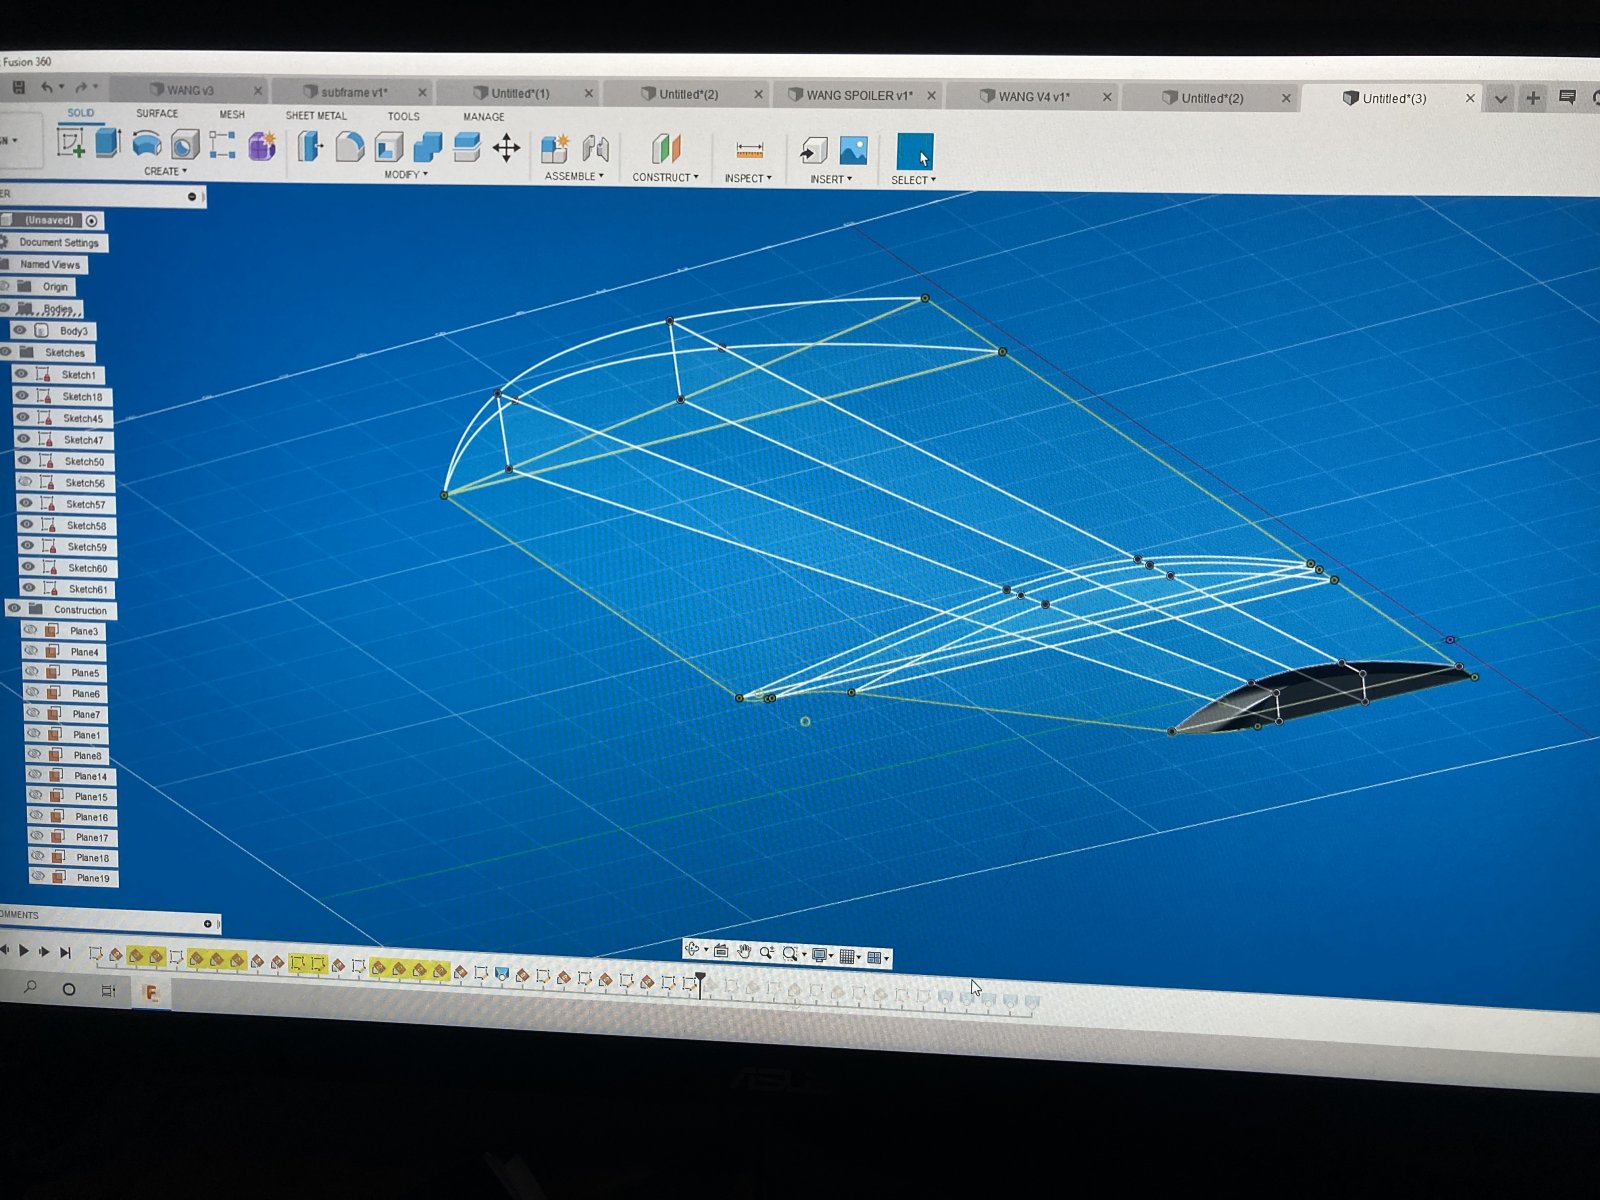Select the New Component tool
The width and height of the screenshot is (1600, 1200).
(x=555, y=149)
